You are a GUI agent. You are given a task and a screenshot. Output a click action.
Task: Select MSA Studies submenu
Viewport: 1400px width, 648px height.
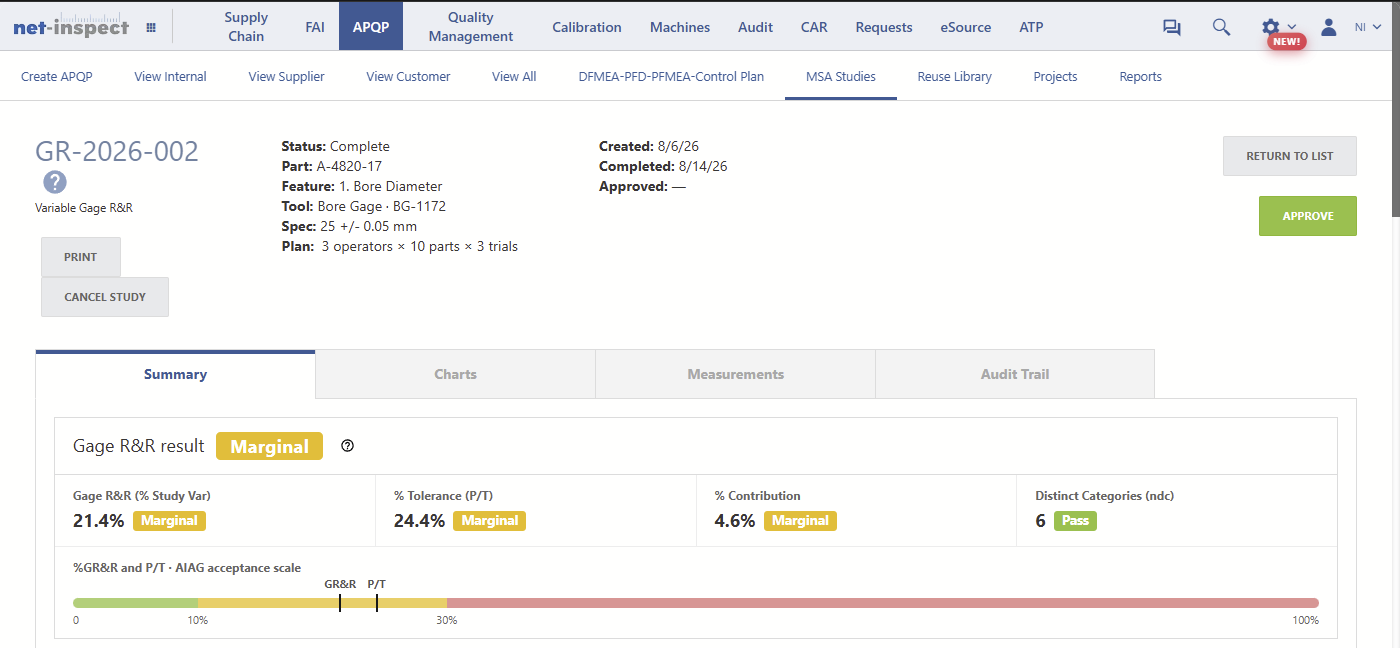tap(841, 76)
